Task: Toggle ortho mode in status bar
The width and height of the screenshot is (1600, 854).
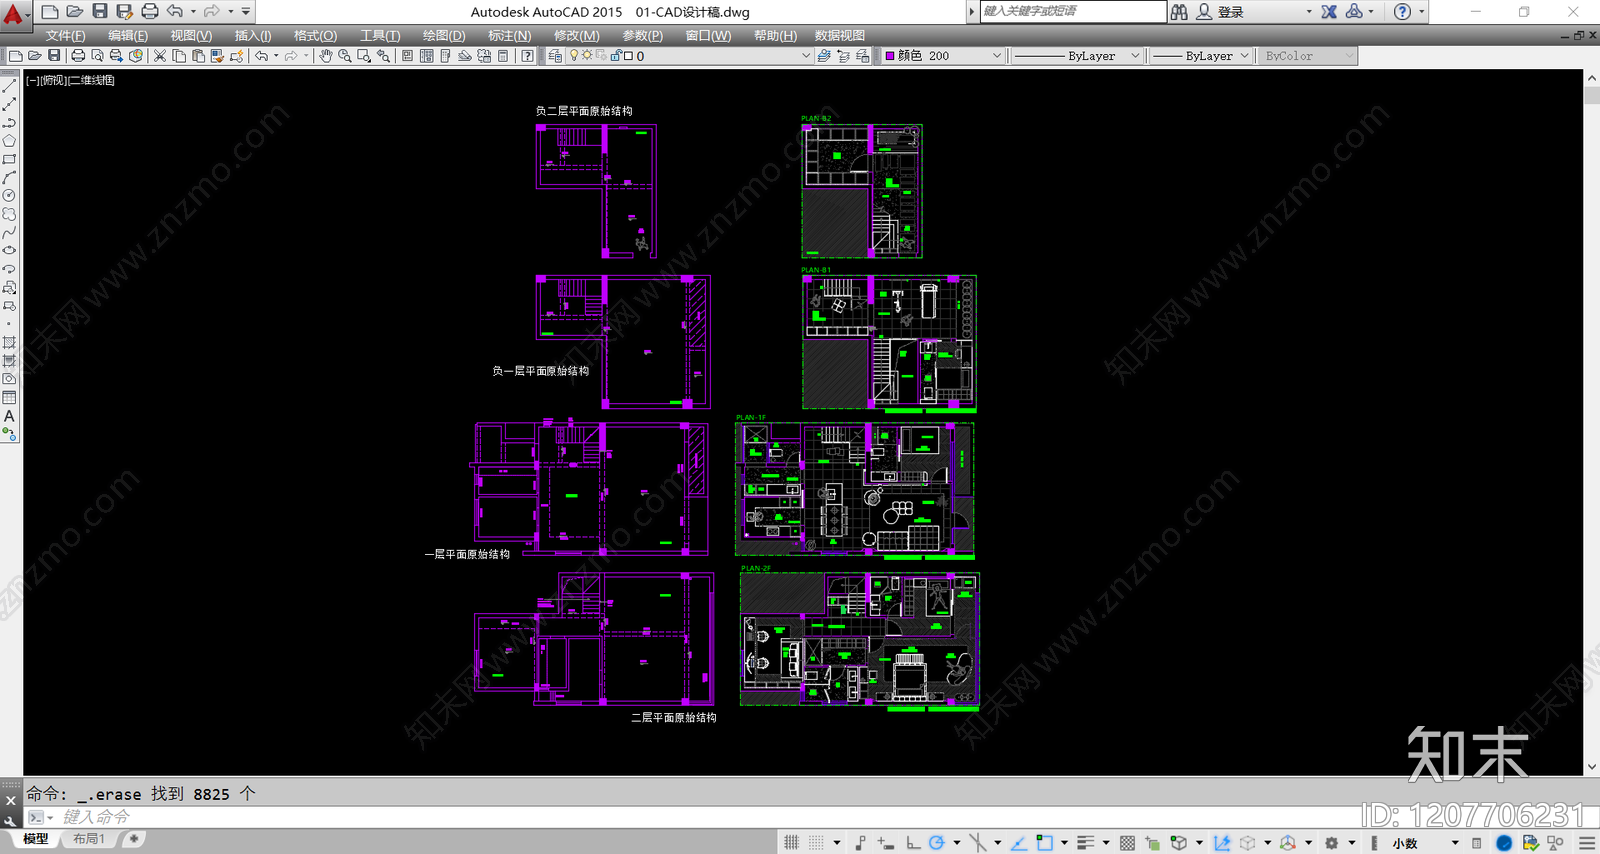Action: point(913,843)
